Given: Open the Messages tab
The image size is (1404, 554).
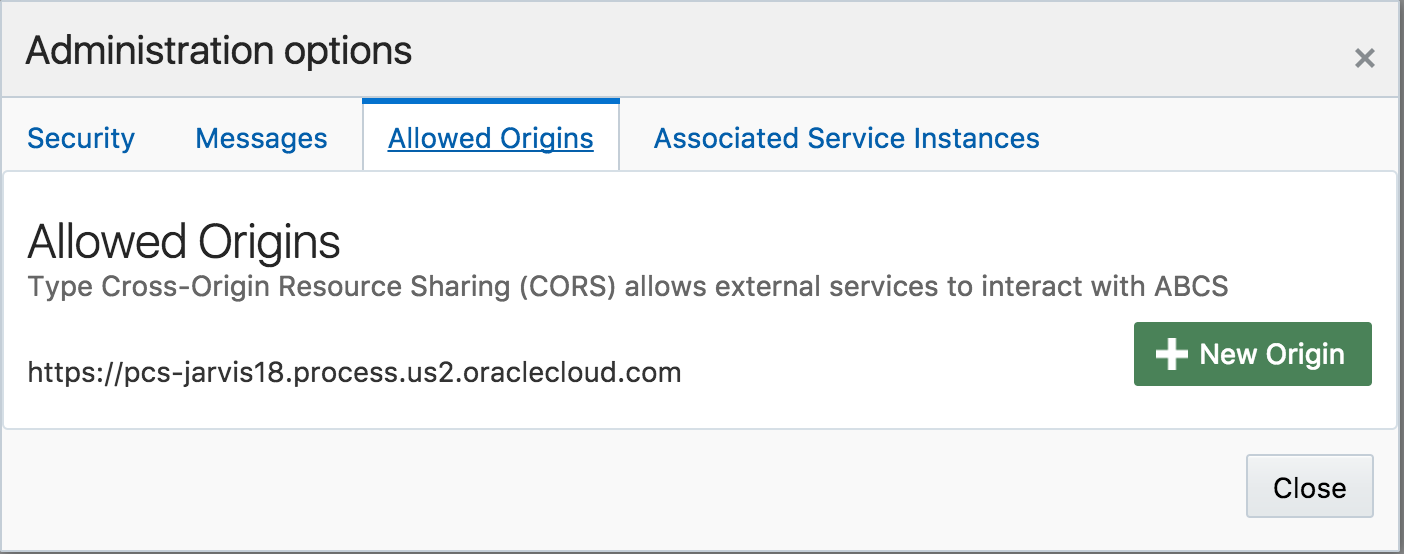Looking at the screenshot, I should click(x=261, y=138).
